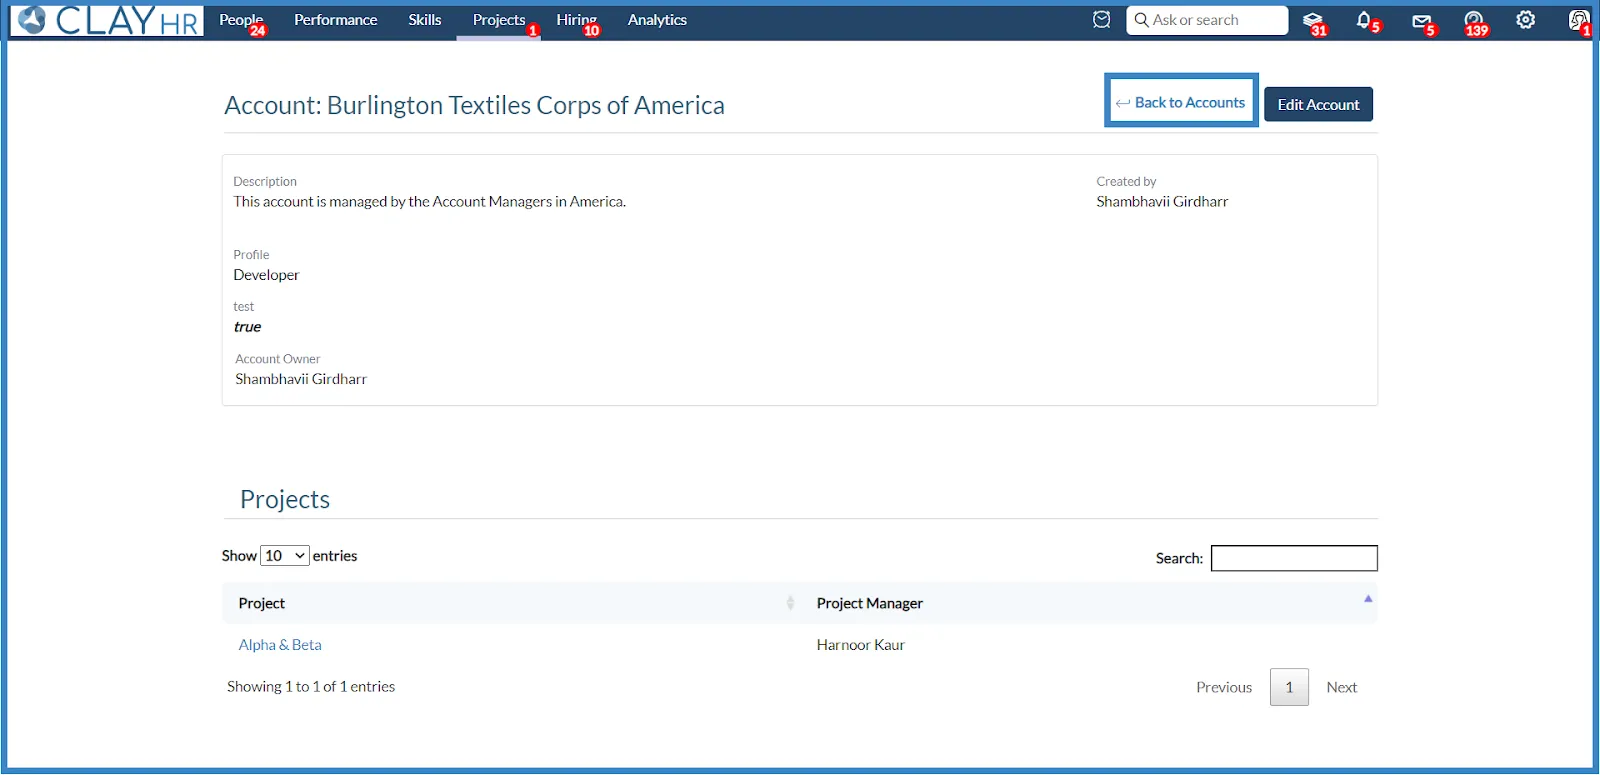Select page 1 in pagination
The height and width of the screenshot is (775, 1600).
(x=1289, y=687)
